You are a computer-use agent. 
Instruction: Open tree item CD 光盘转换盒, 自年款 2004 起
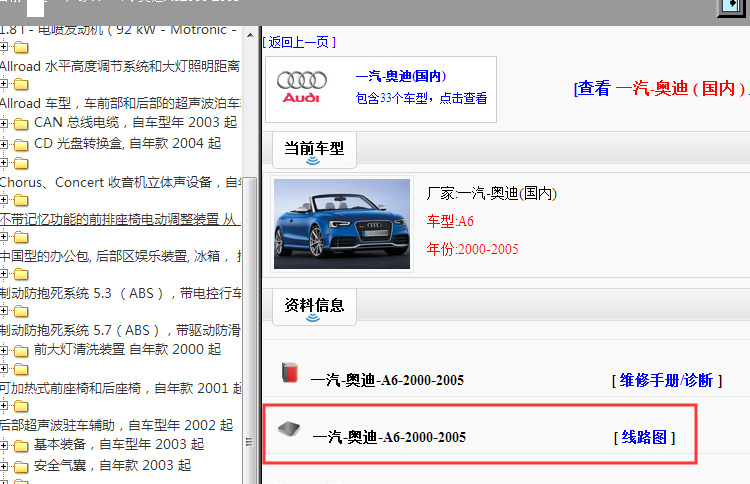coord(128,143)
